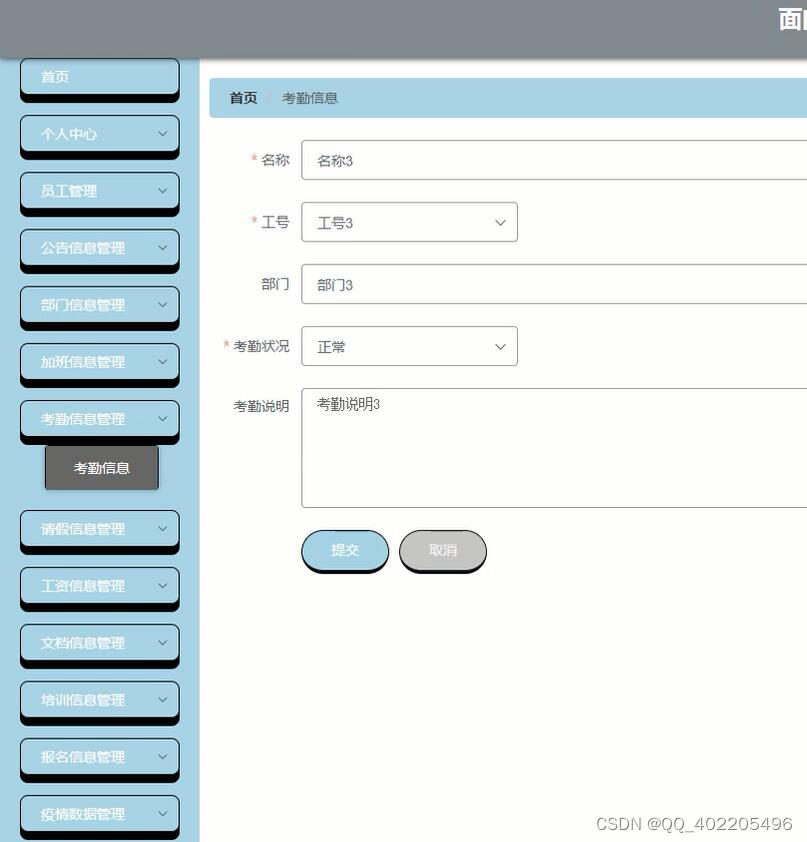Expand the 请假信息管理 sidebar section
807x842 pixels.
point(99,528)
